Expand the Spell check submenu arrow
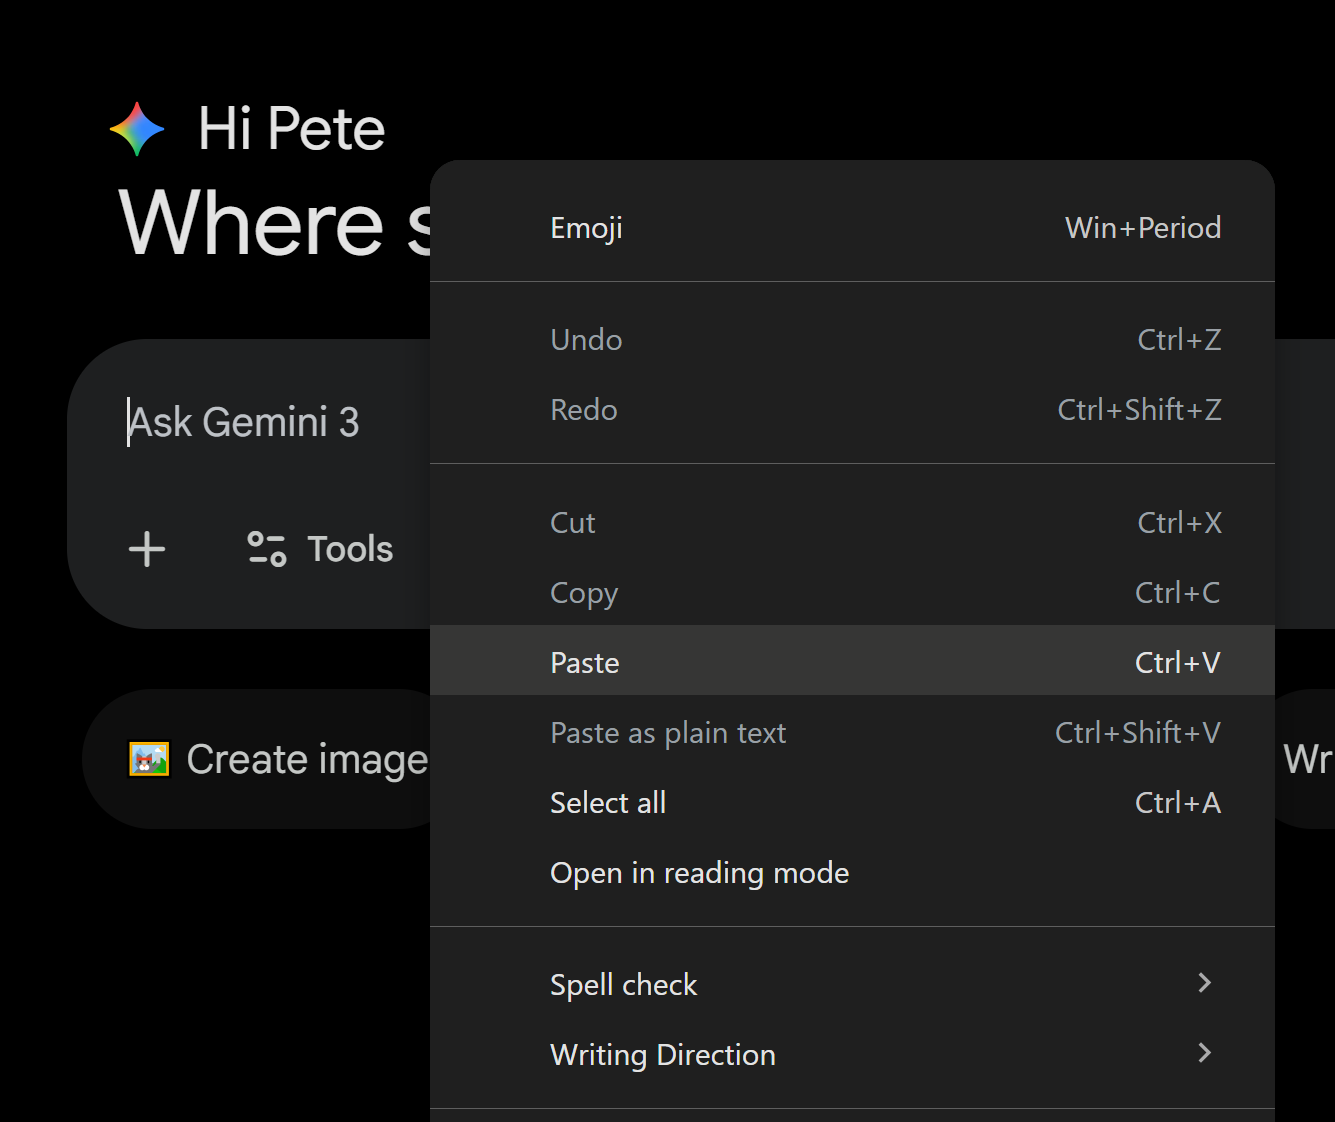This screenshot has height=1122, width=1335. 1204,984
